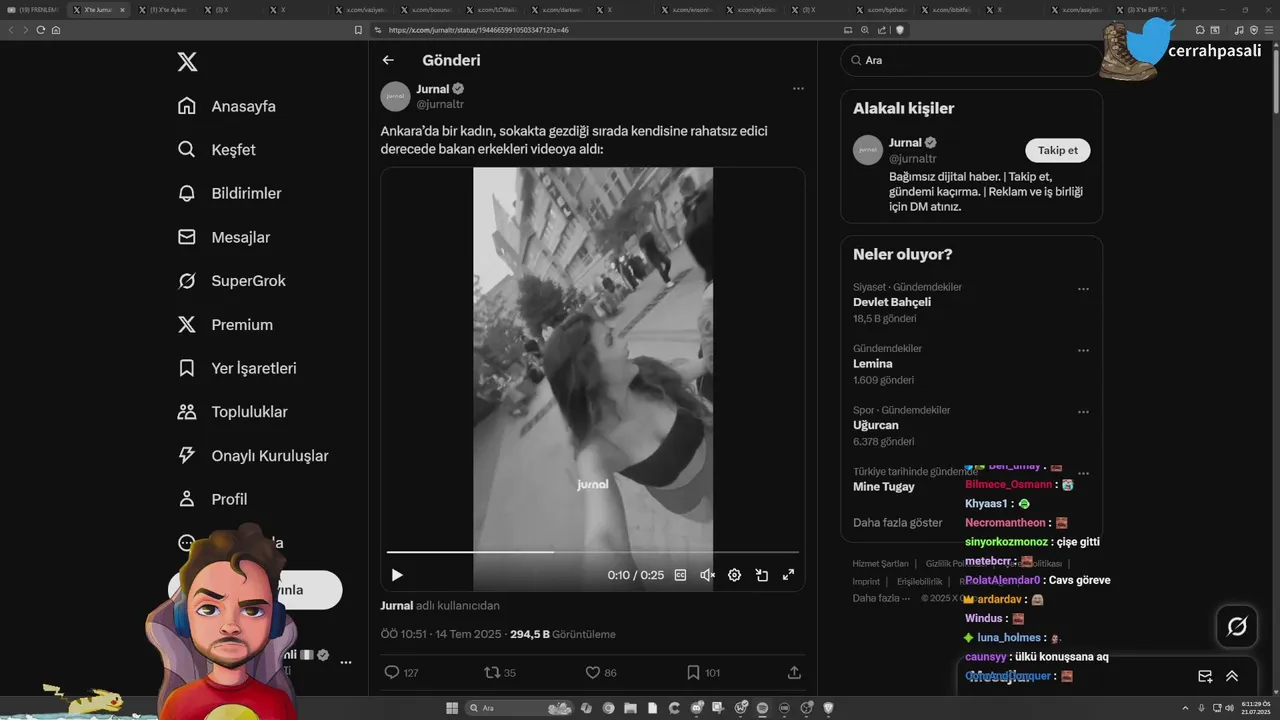
Task: Open Bildirimler notifications
Action: [x=229, y=193]
